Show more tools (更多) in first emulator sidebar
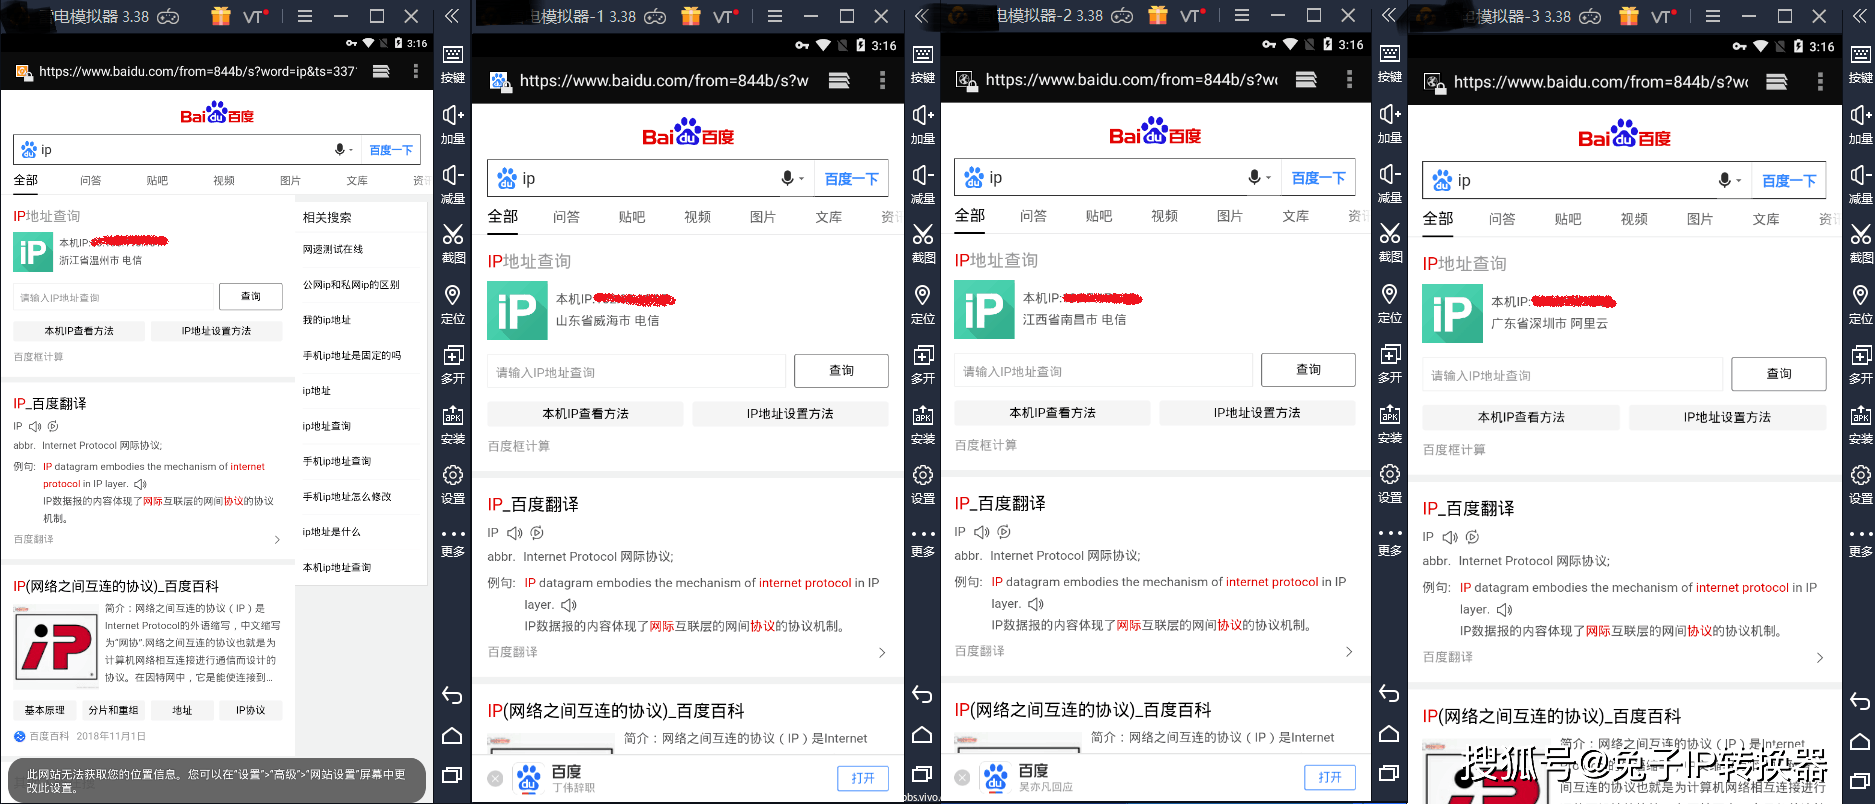Screen dimensions: 1875x804 (453, 541)
